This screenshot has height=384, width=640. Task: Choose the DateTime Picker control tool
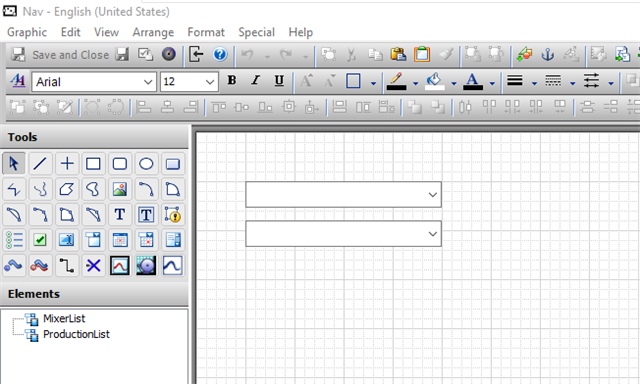point(146,240)
